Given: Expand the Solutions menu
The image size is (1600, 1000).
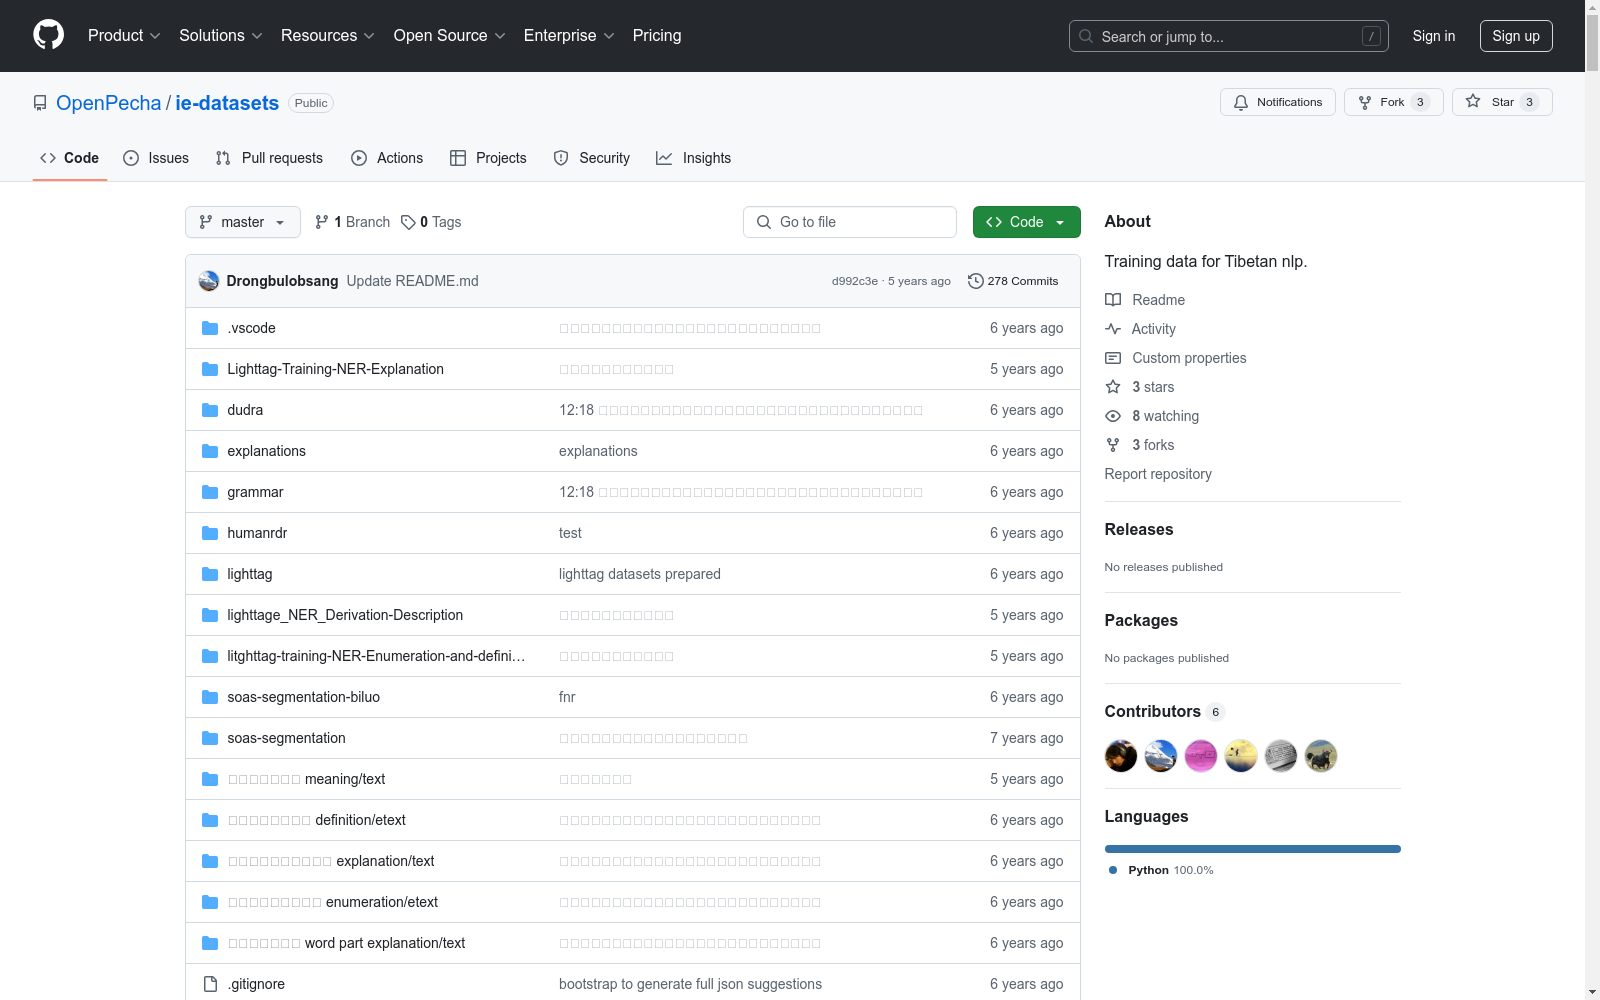Looking at the screenshot, I should [x=221, y=36].
